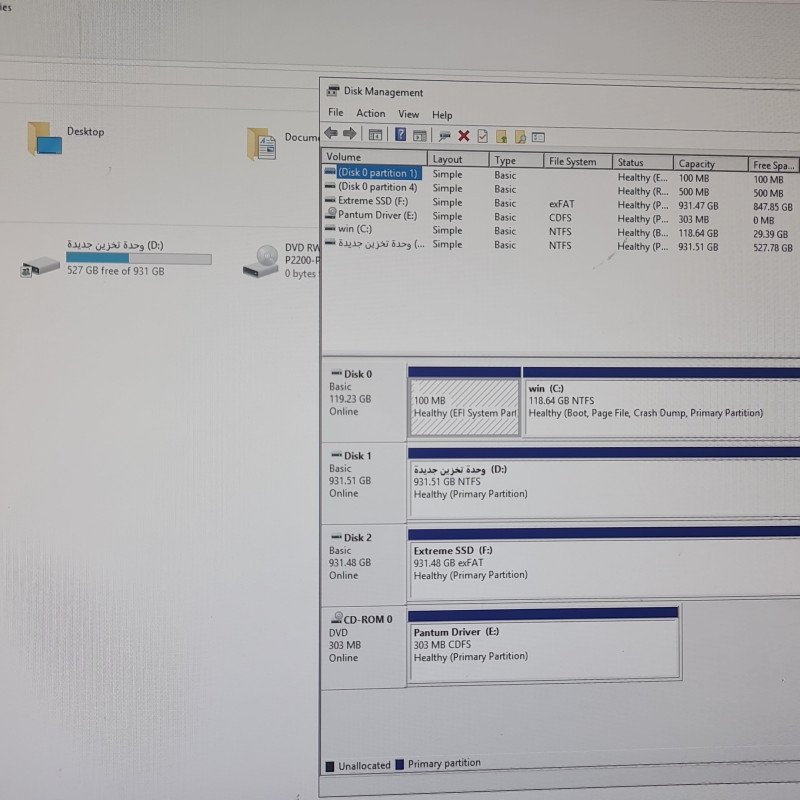Click the Forward arrow toolbar icon
The image size is (800, 800).
(x=349, y=134)
